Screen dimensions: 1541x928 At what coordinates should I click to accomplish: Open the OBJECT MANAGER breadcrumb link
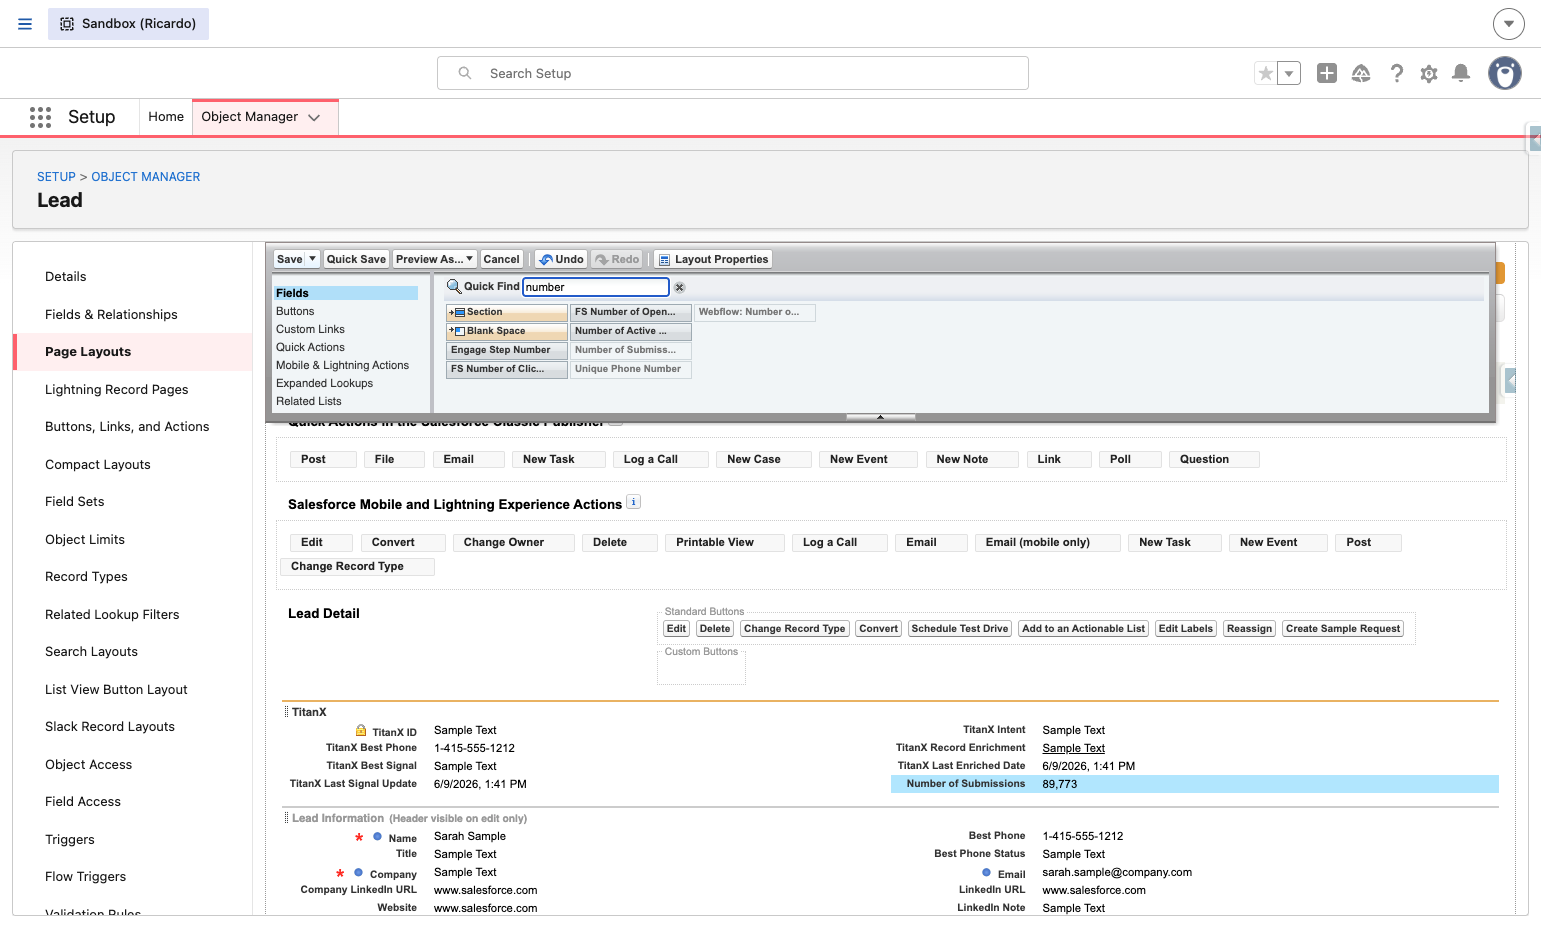(146, 177)
